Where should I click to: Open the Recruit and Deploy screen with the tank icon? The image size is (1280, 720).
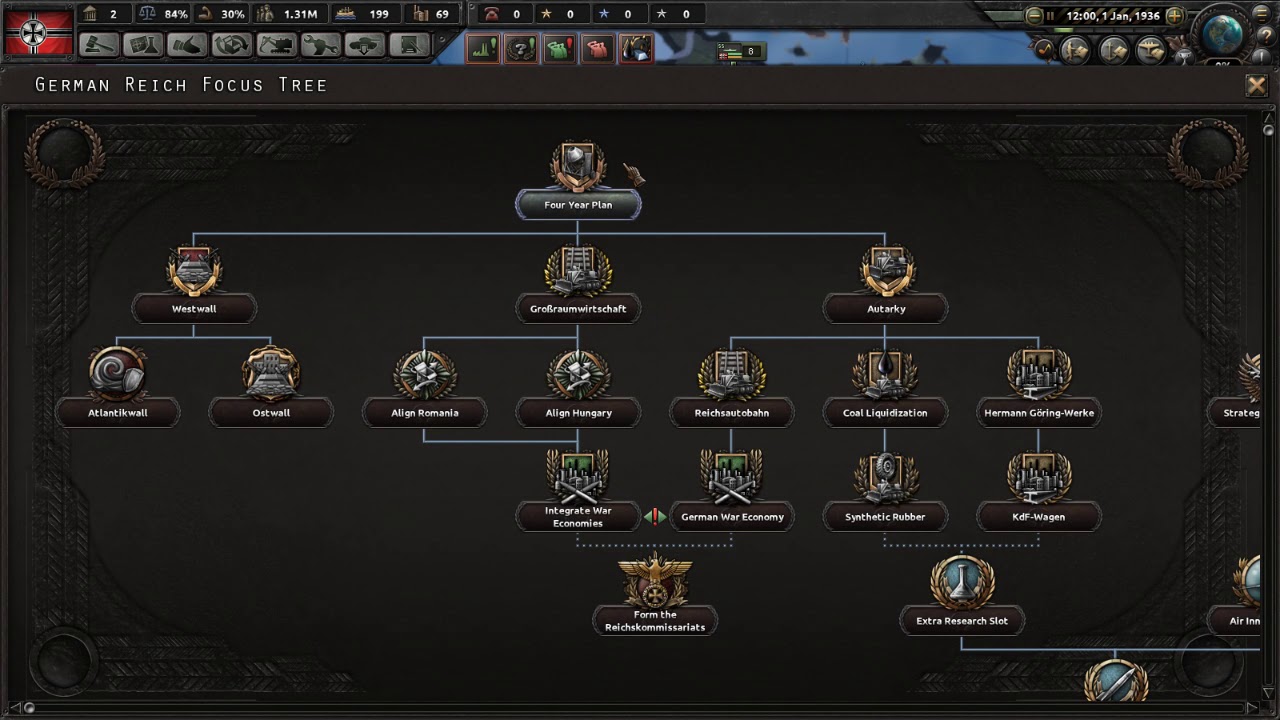pos(365,45)
